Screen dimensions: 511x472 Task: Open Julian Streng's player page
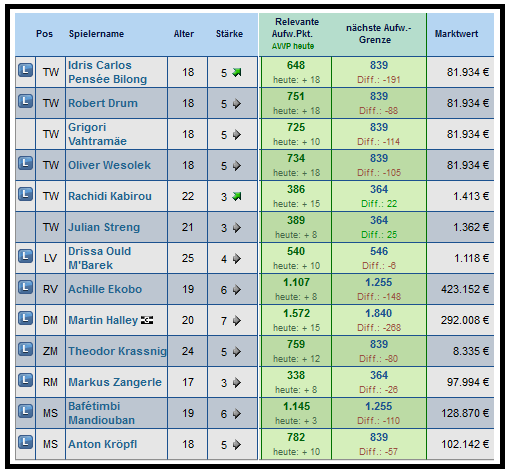pos(104,227)
